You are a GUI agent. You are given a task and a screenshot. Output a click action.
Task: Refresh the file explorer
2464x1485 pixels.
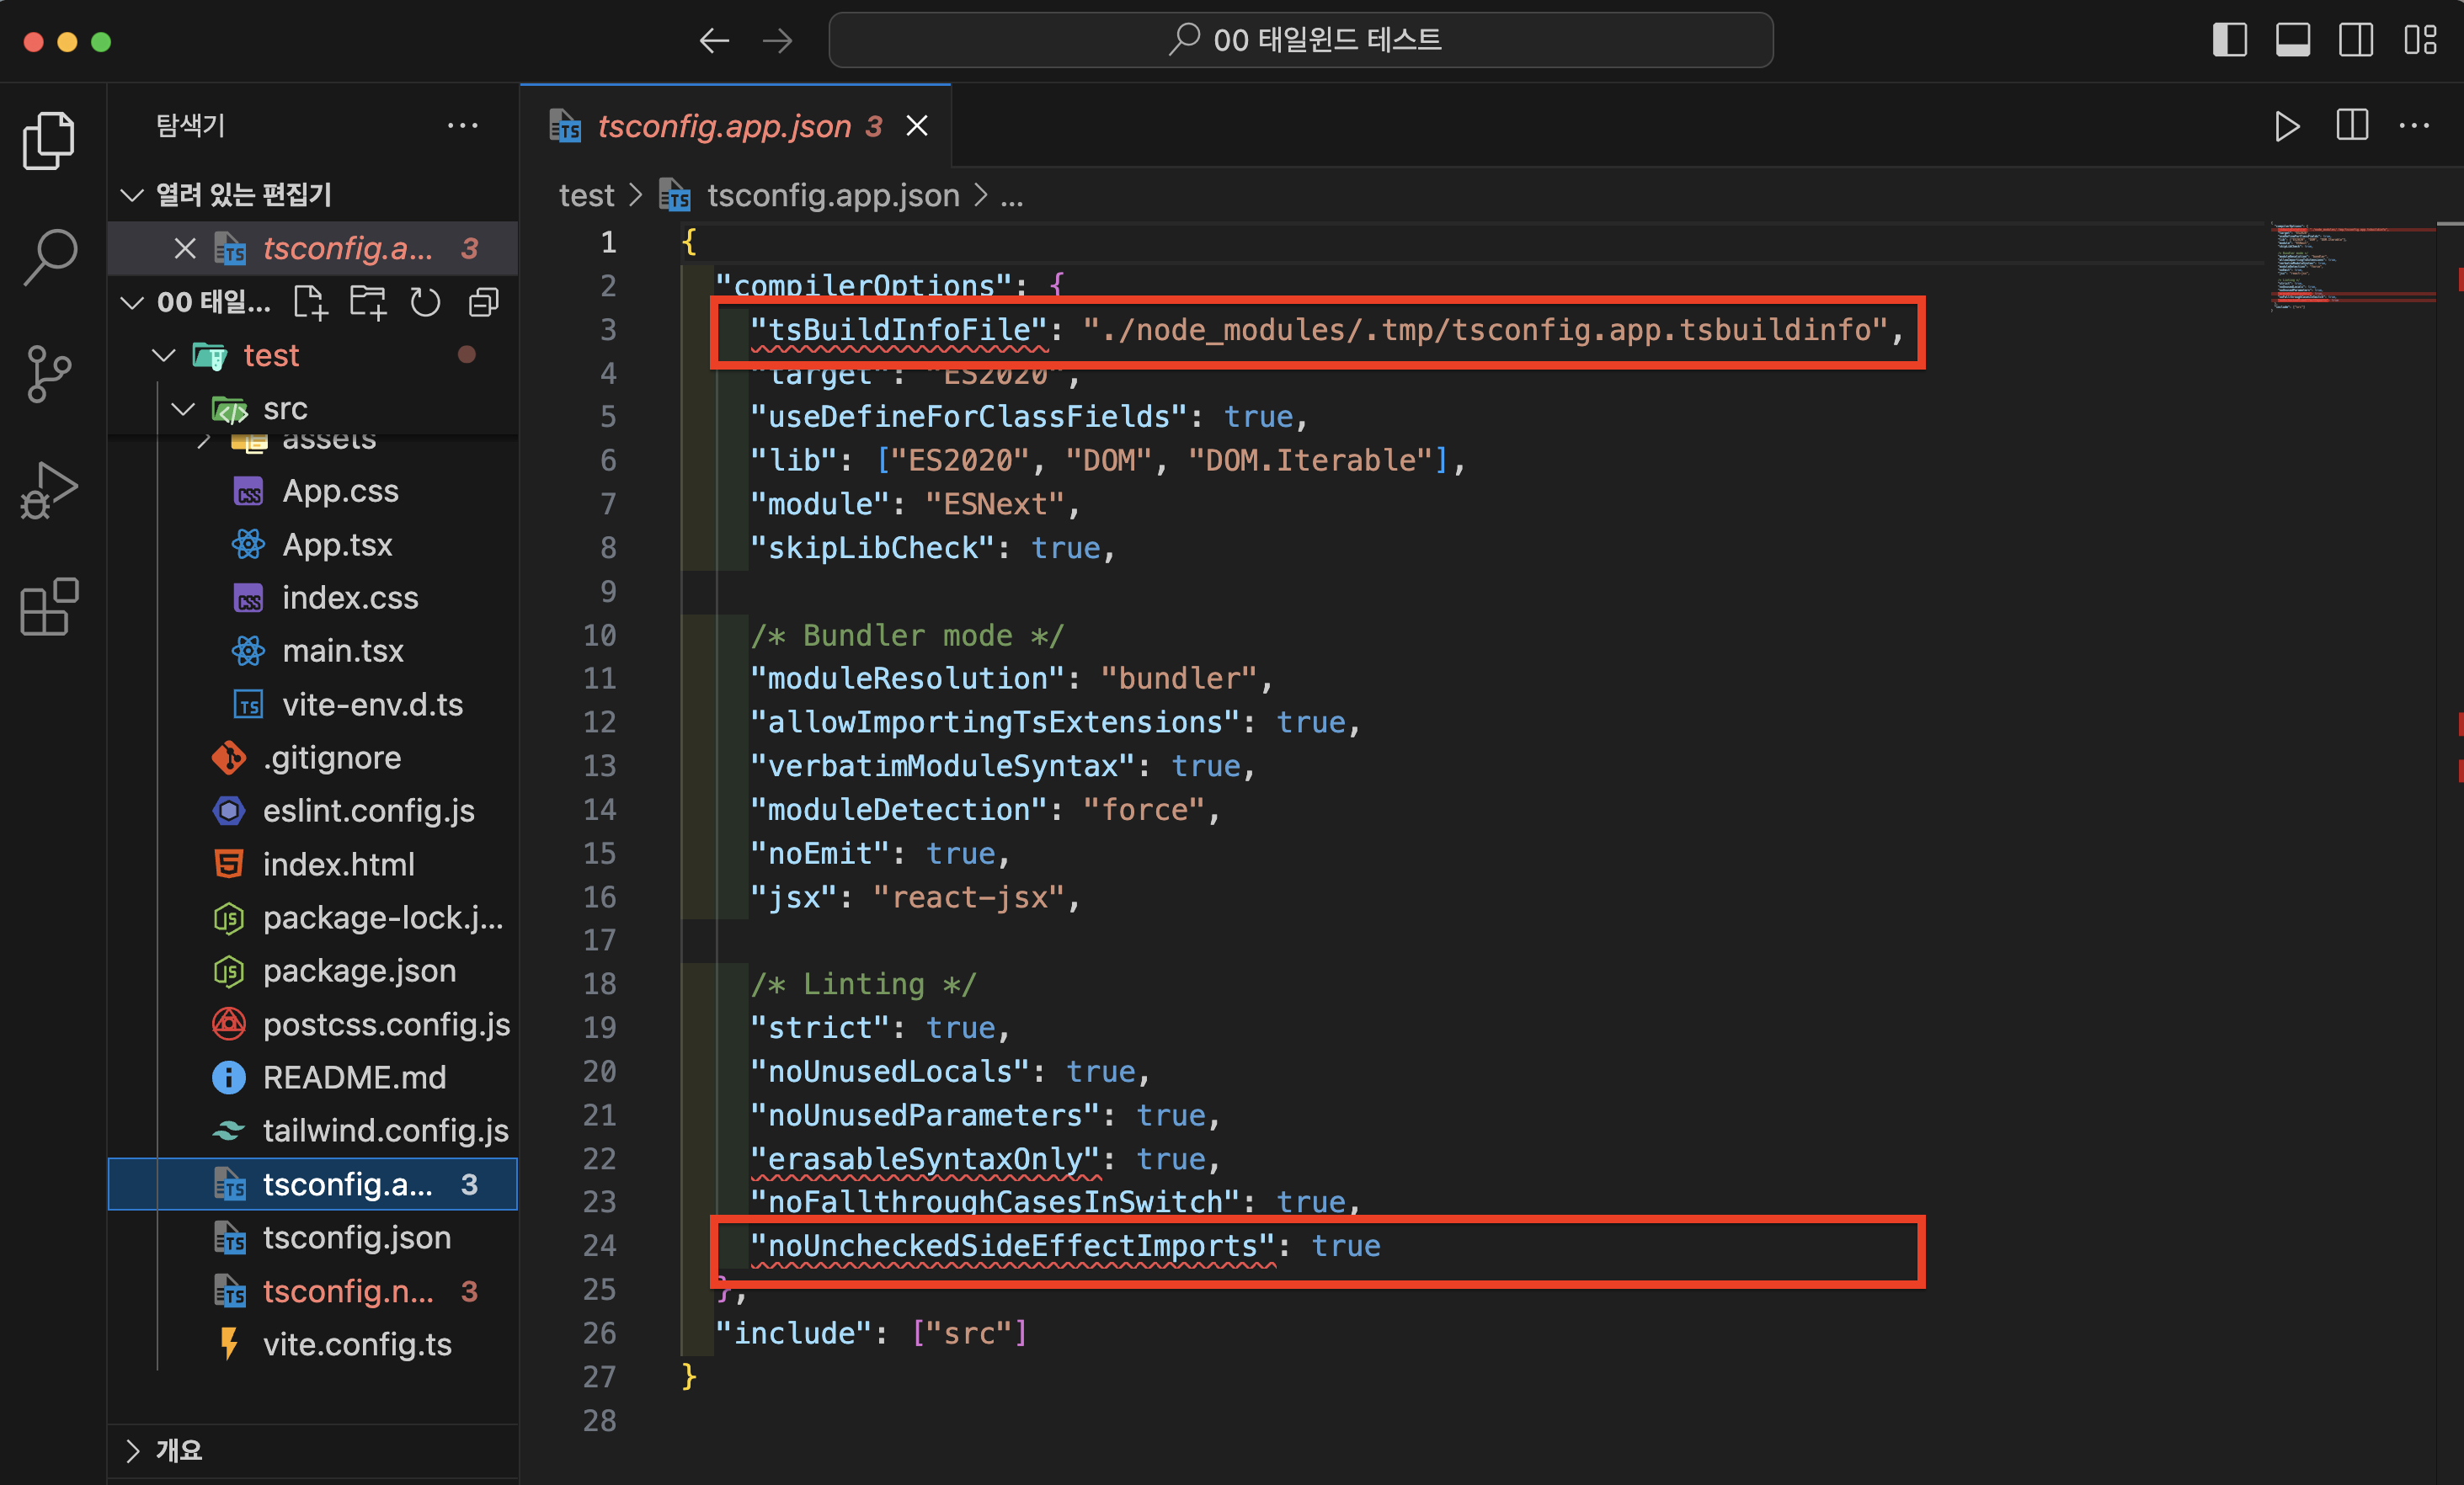[425, 302]
